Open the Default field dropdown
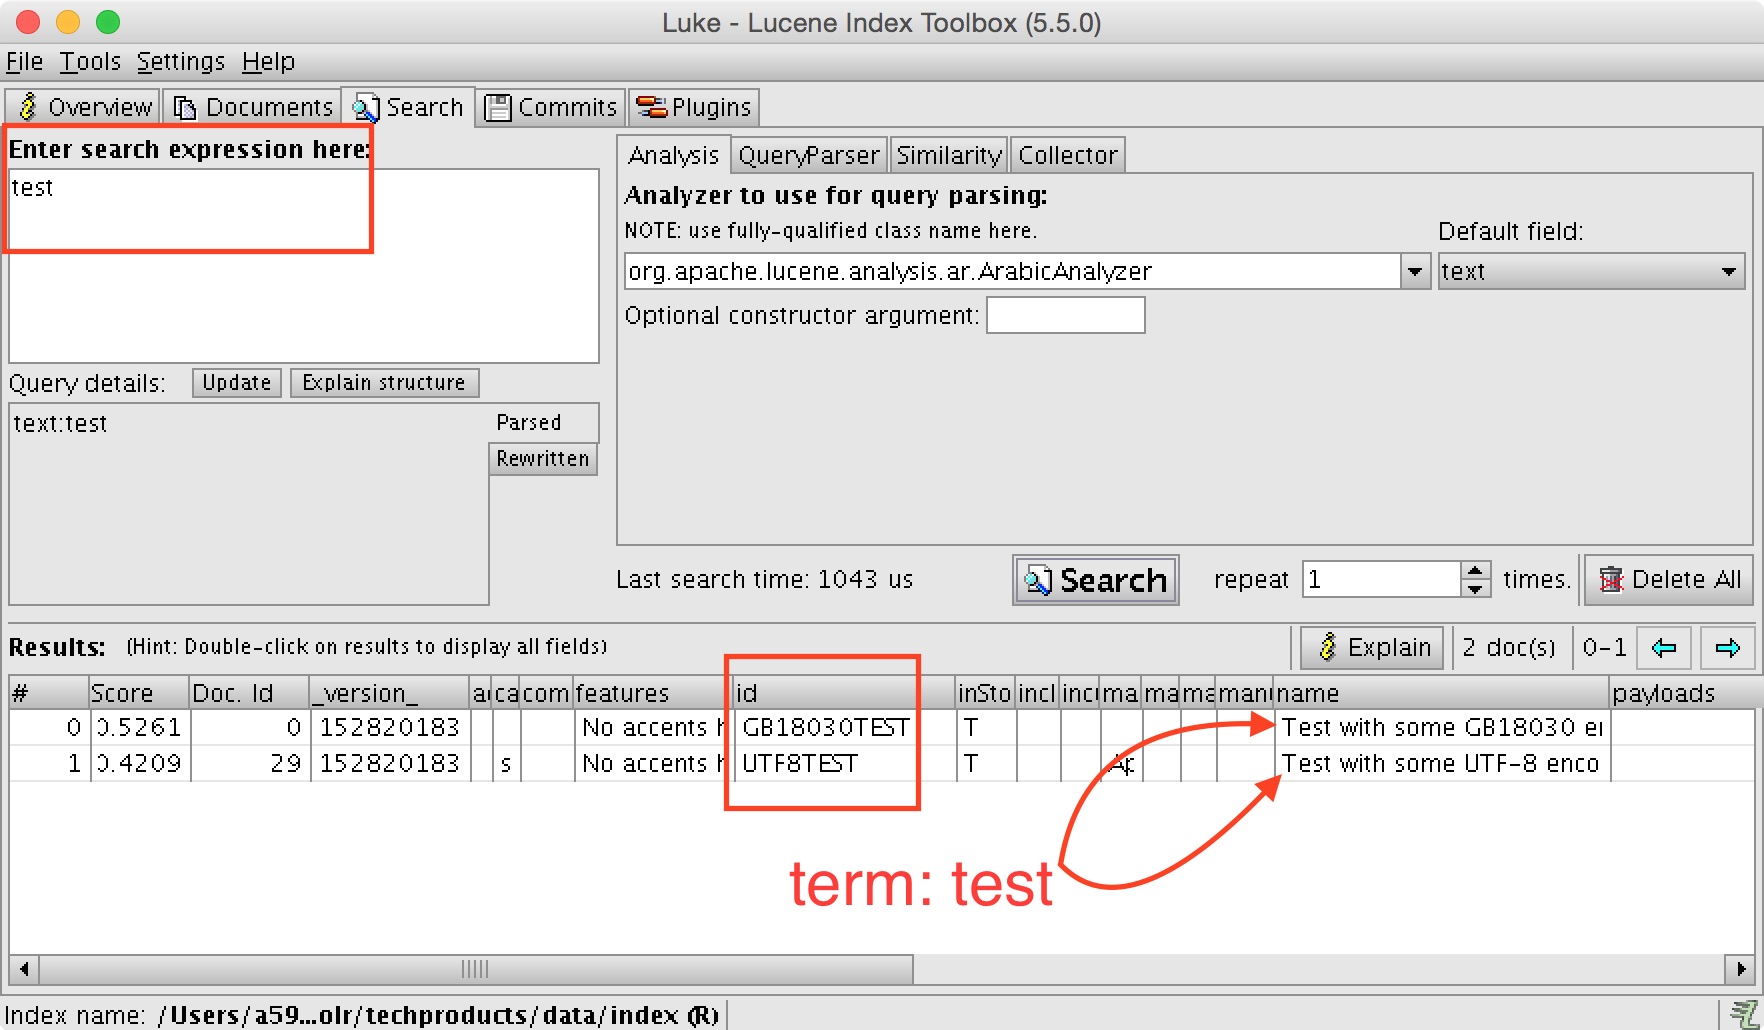Screen dimensions: 1764x1030 1727,272
